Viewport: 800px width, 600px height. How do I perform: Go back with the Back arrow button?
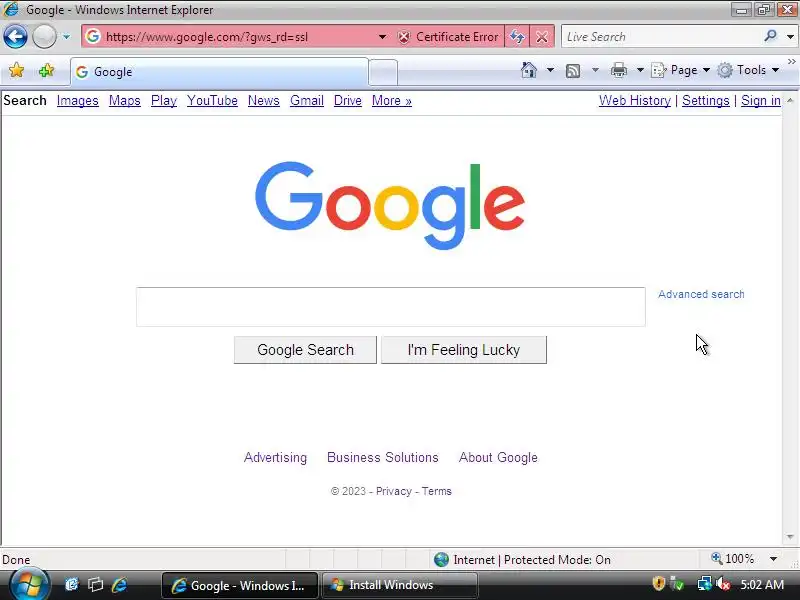[15, 36]
